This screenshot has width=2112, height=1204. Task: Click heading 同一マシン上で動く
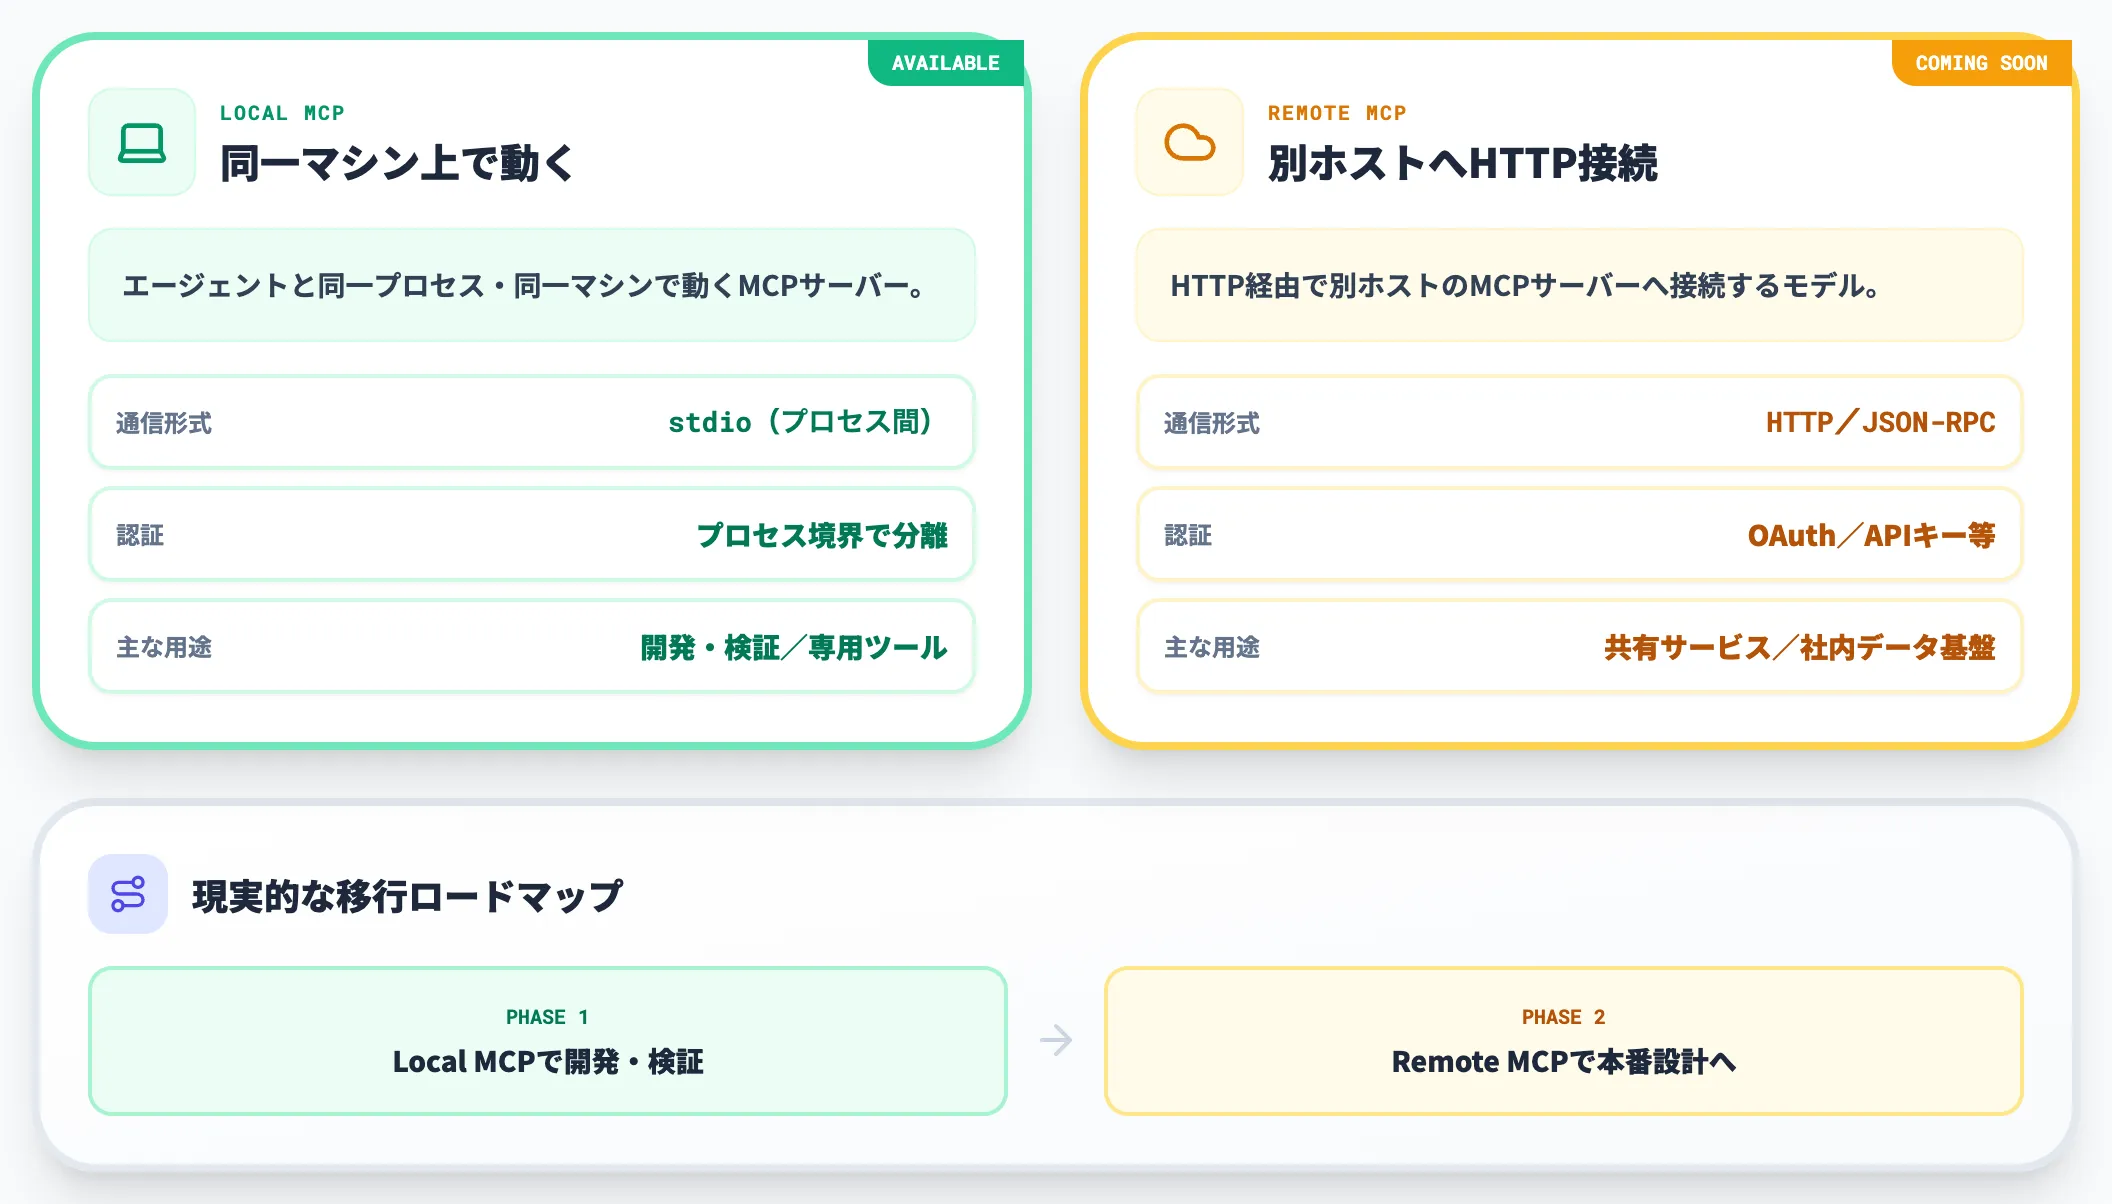tap(397, 163)
